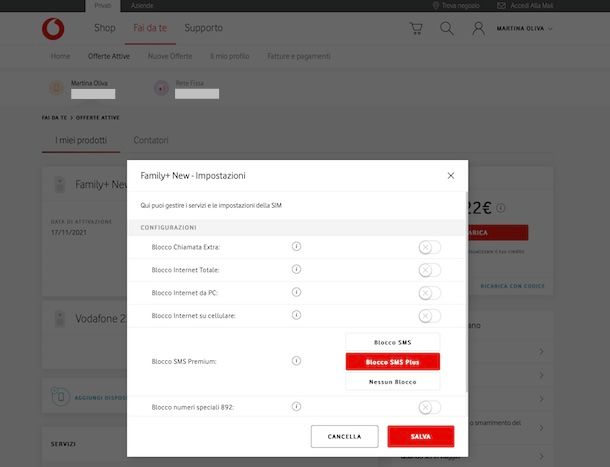
Task: Click the search magnifier icon
Action: point(447,28)
